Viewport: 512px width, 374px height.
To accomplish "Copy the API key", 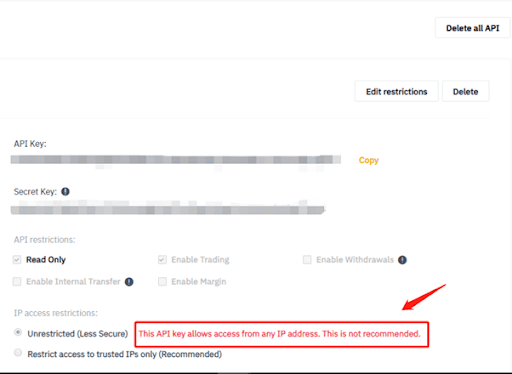I will click(369, 160).
